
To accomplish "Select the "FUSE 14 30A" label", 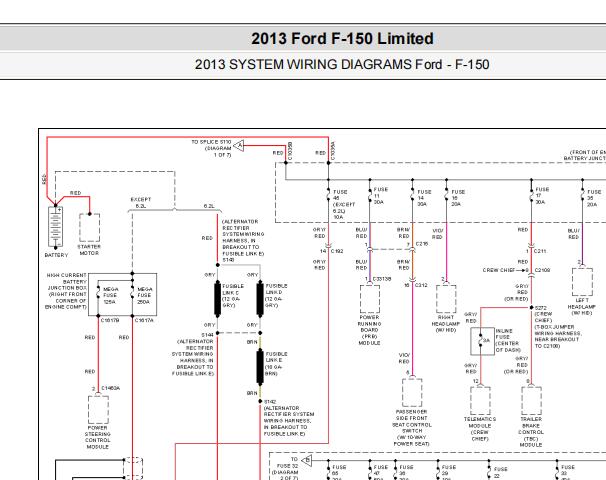I will point(424,198).
